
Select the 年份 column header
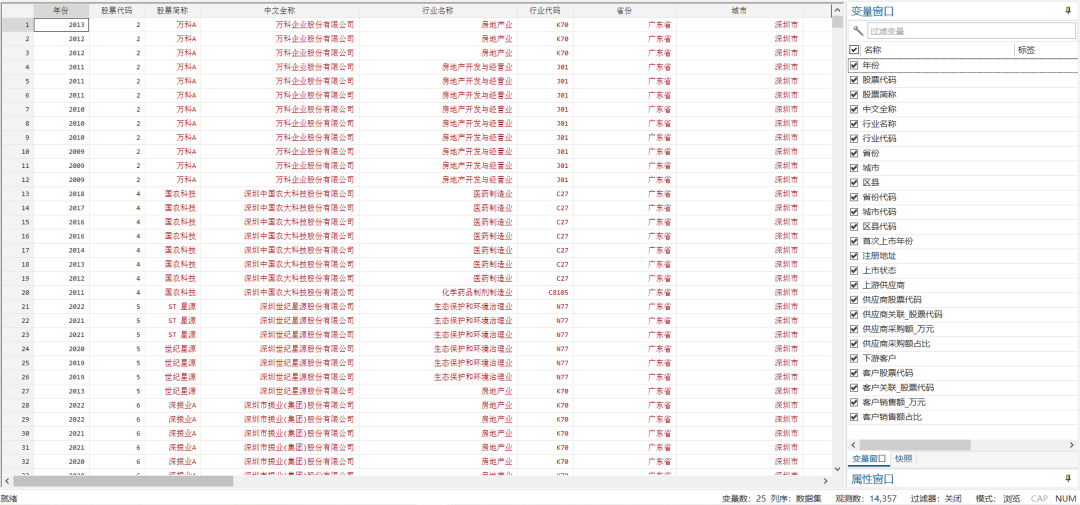tap(61, 11)
